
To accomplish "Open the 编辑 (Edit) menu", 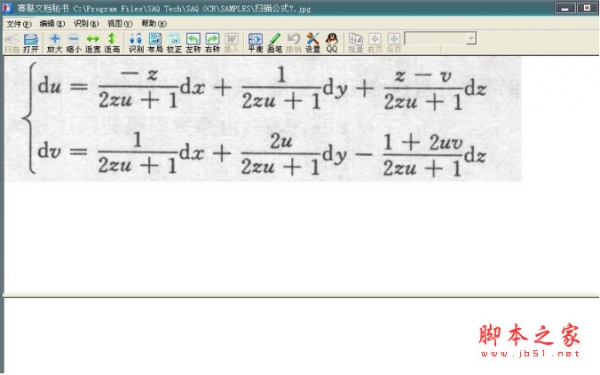I will click(52, 24).
